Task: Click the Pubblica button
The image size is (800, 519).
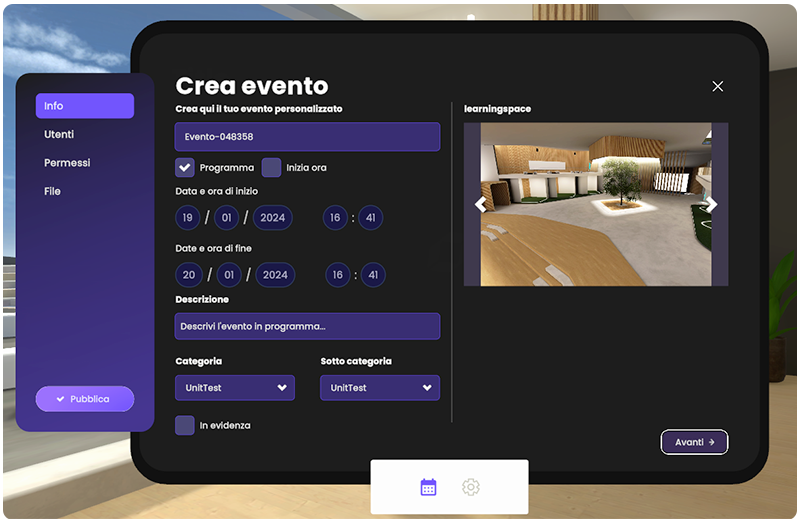Action: (x=85, y=399)
